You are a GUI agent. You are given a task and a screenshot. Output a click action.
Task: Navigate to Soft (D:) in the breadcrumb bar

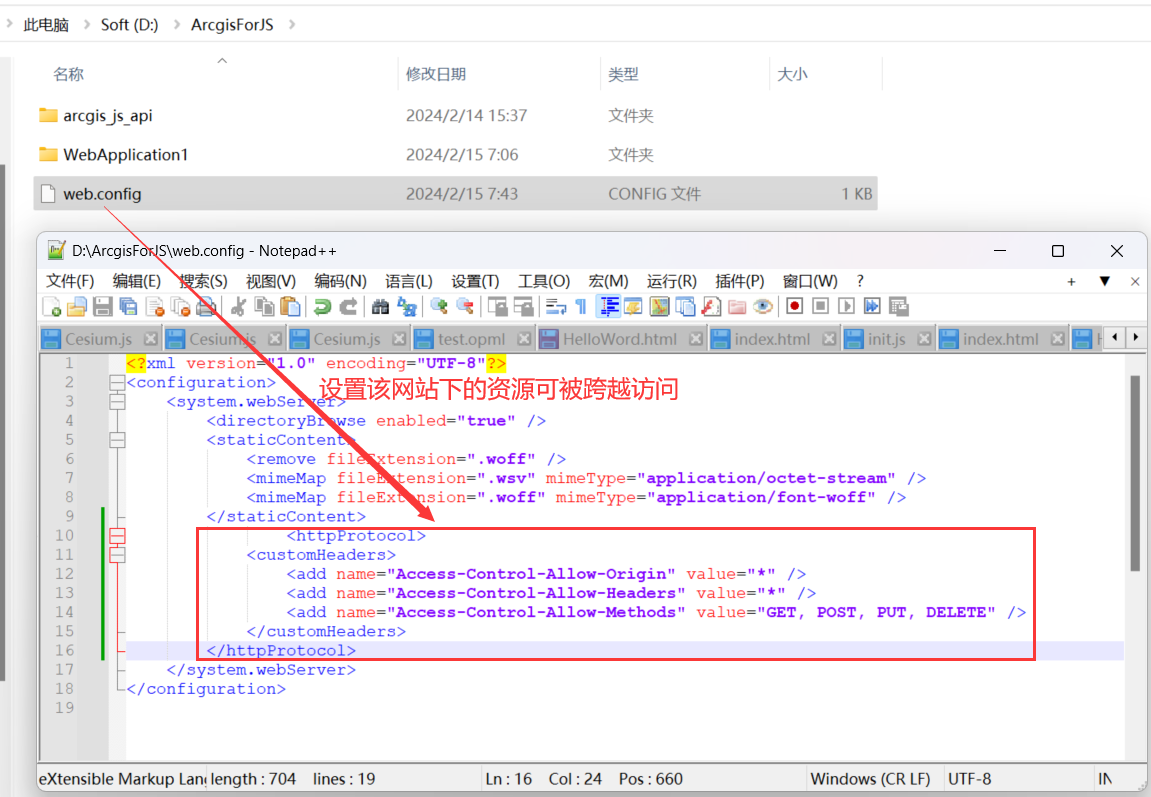pos(129,24)
